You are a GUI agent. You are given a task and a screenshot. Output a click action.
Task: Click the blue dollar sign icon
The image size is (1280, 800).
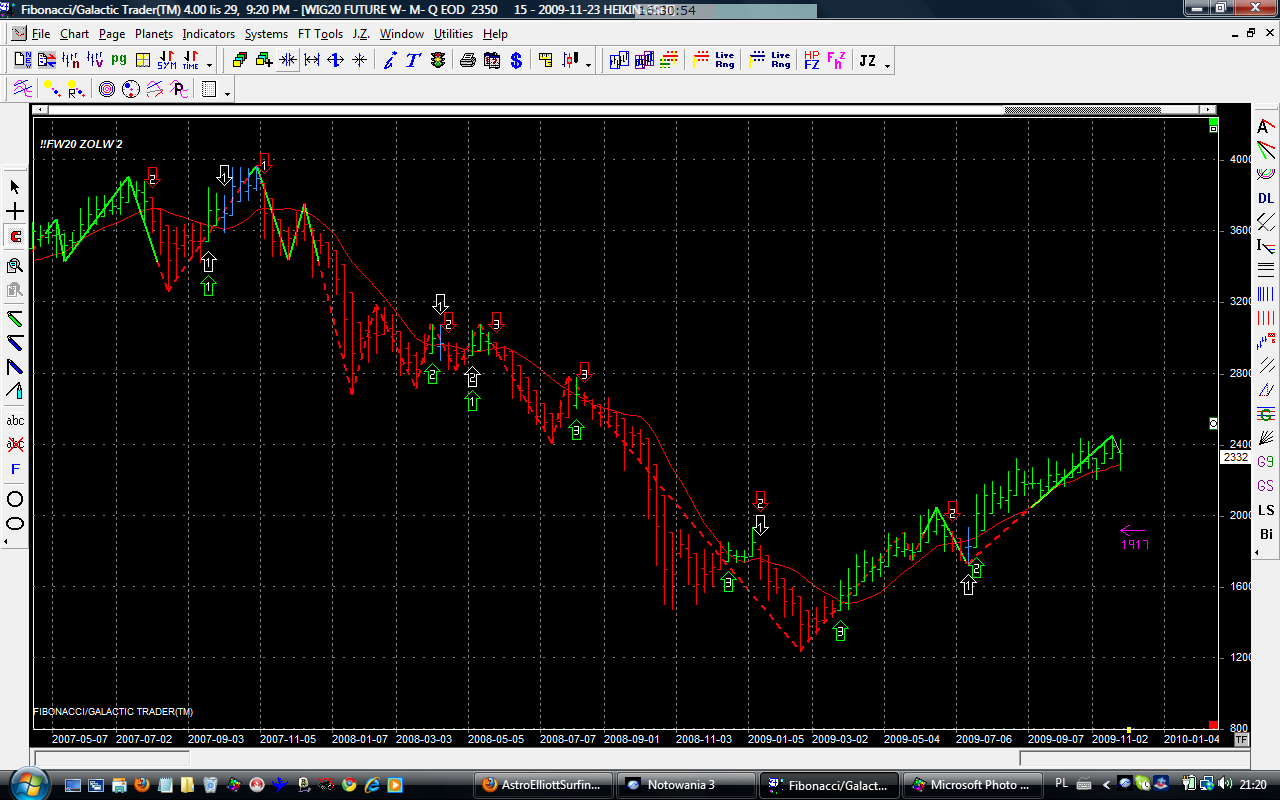(x=516, y=61)
